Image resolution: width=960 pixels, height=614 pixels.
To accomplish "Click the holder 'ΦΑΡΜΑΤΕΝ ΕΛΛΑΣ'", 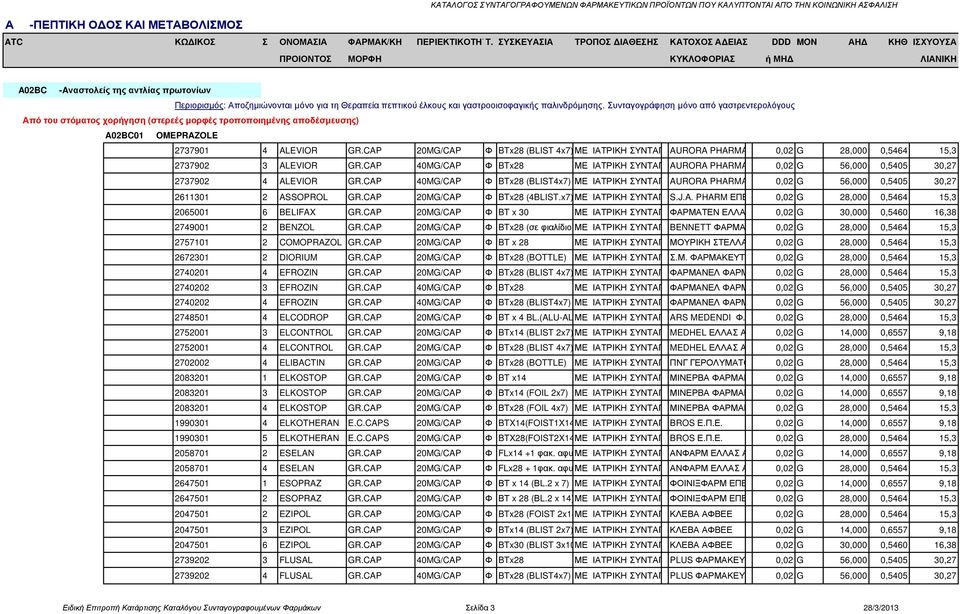I will pyautogui.click(x=707, y=212).
